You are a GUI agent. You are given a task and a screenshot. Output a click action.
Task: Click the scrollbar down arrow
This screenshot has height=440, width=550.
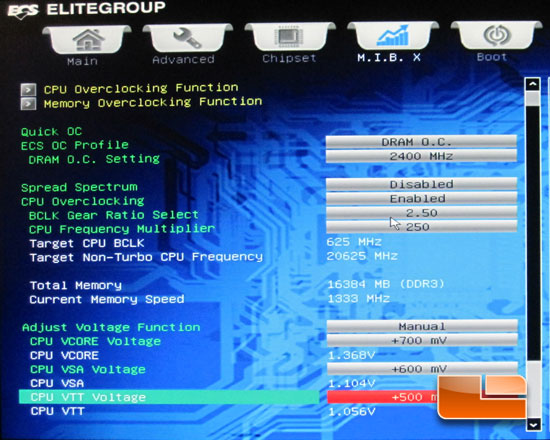point(533,425)
